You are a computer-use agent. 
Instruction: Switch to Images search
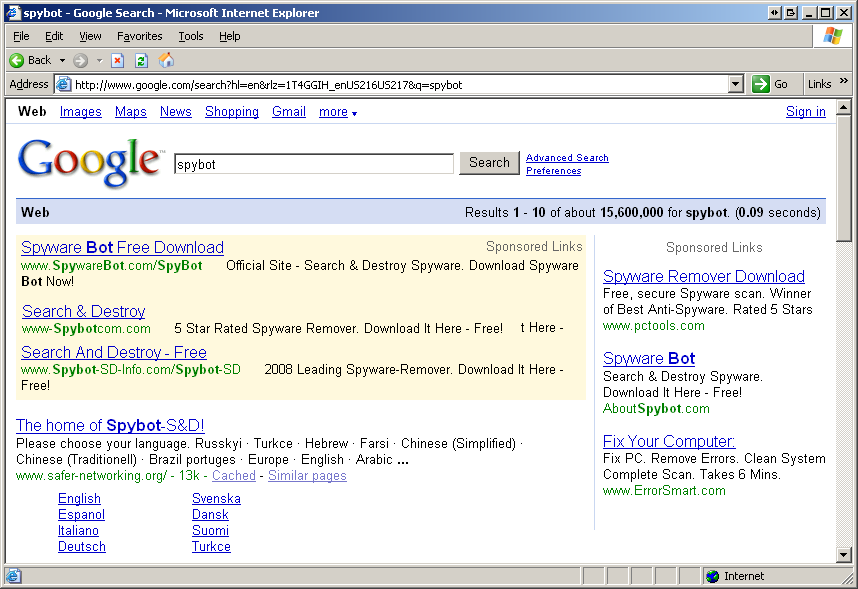[80, 112]
